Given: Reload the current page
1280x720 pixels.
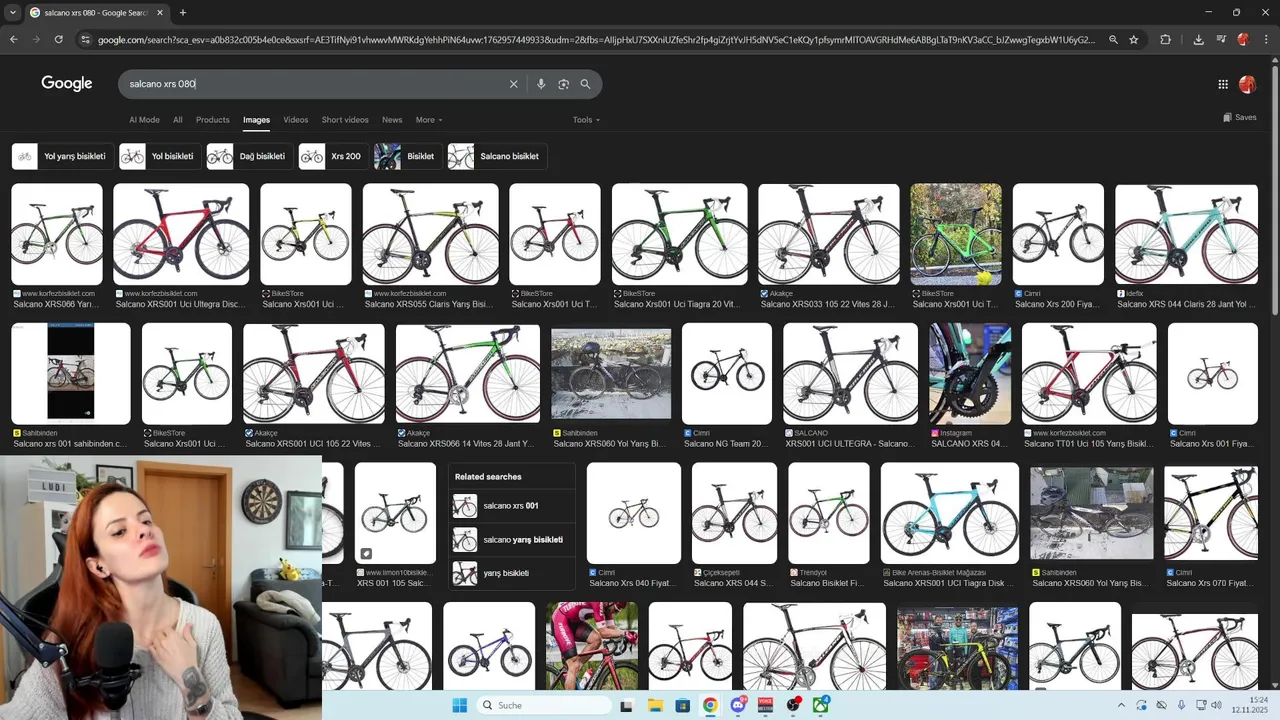Looking at the screenshot, I should [x=59, y=39].
